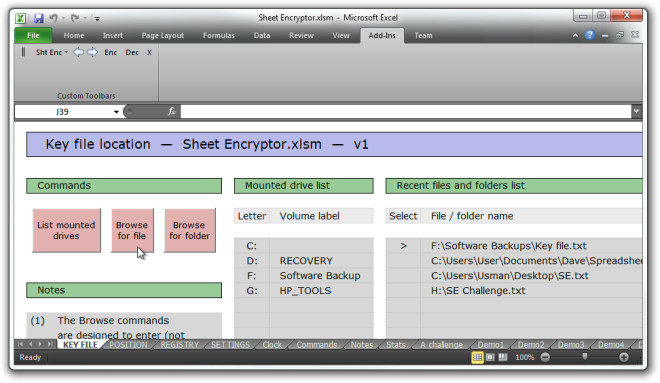Select drive letter C: row

pos(303,246)
